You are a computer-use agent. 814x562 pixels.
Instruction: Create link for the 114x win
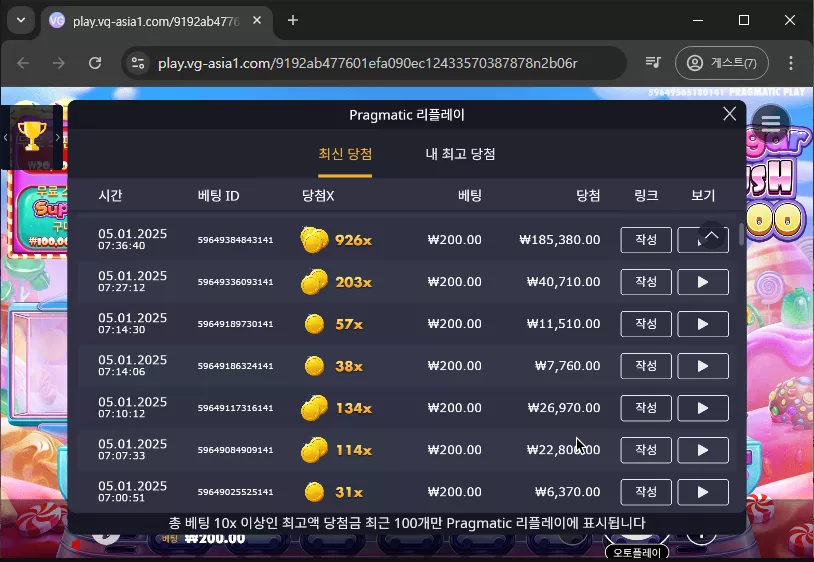click(x=646, y=450)
